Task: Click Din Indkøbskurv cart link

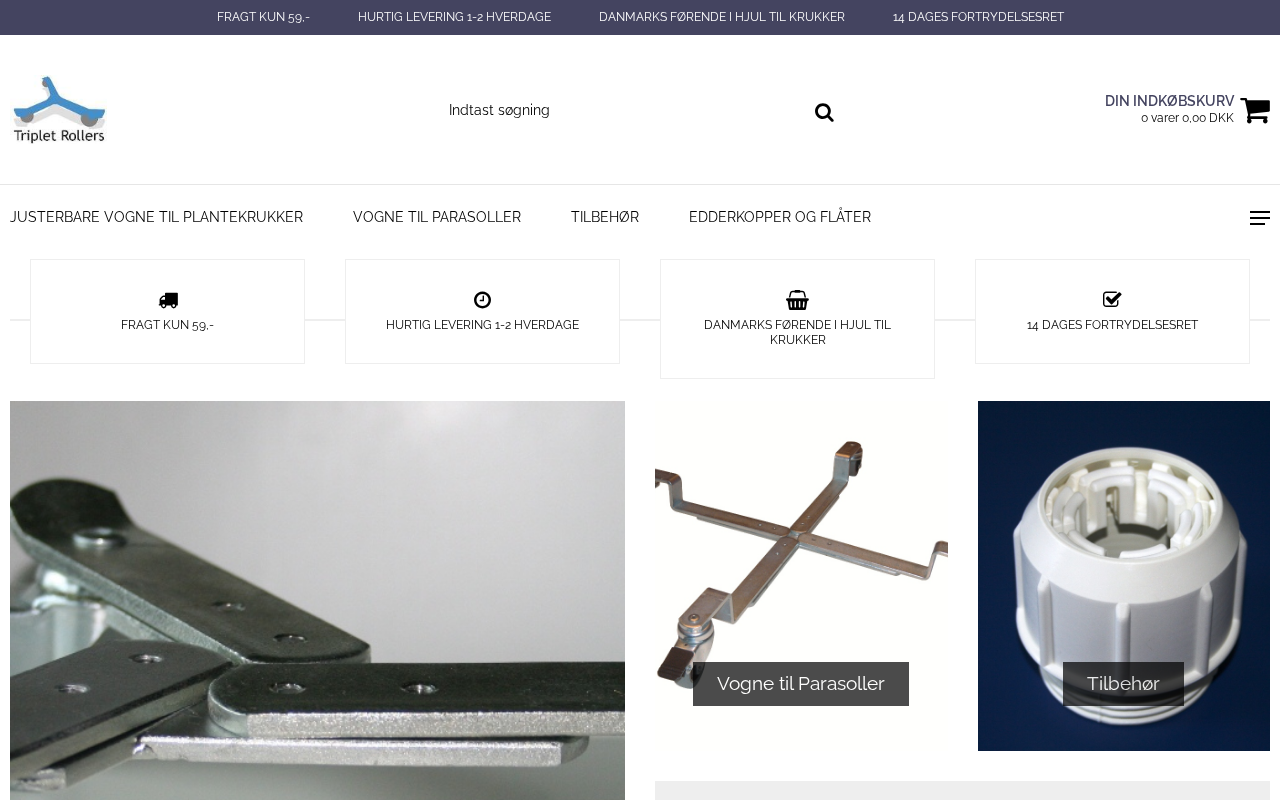Action: (1169, 101)
